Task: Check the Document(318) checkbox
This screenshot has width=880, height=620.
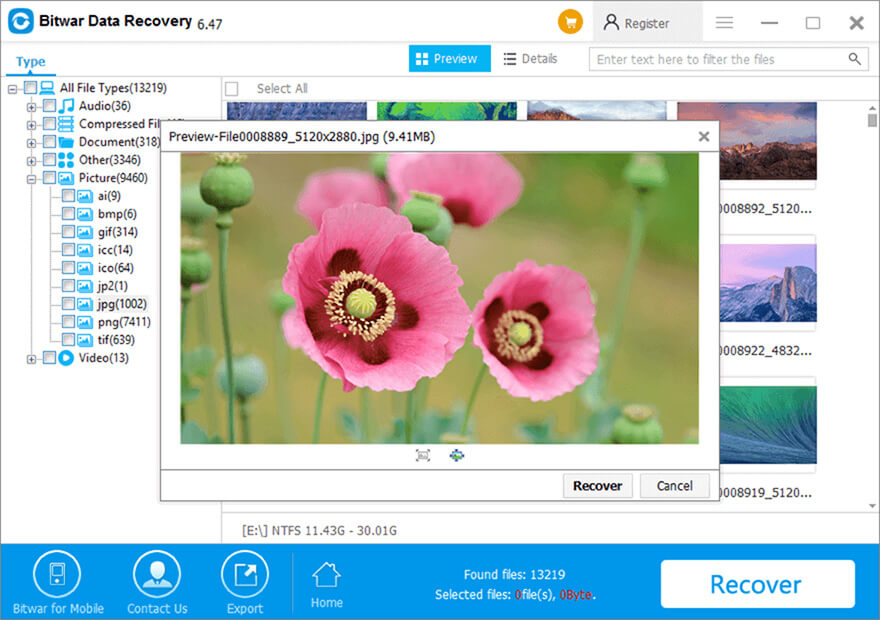Action: [49, 141]
